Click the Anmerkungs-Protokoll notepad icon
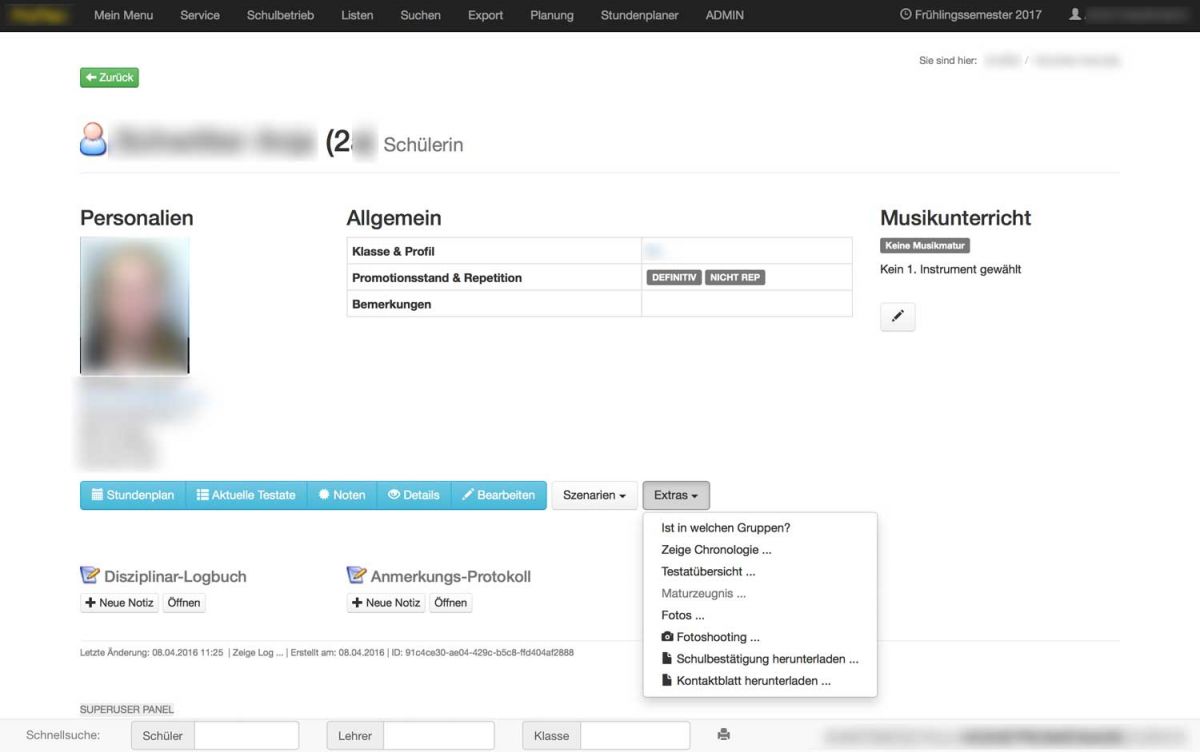 point(356,576)
